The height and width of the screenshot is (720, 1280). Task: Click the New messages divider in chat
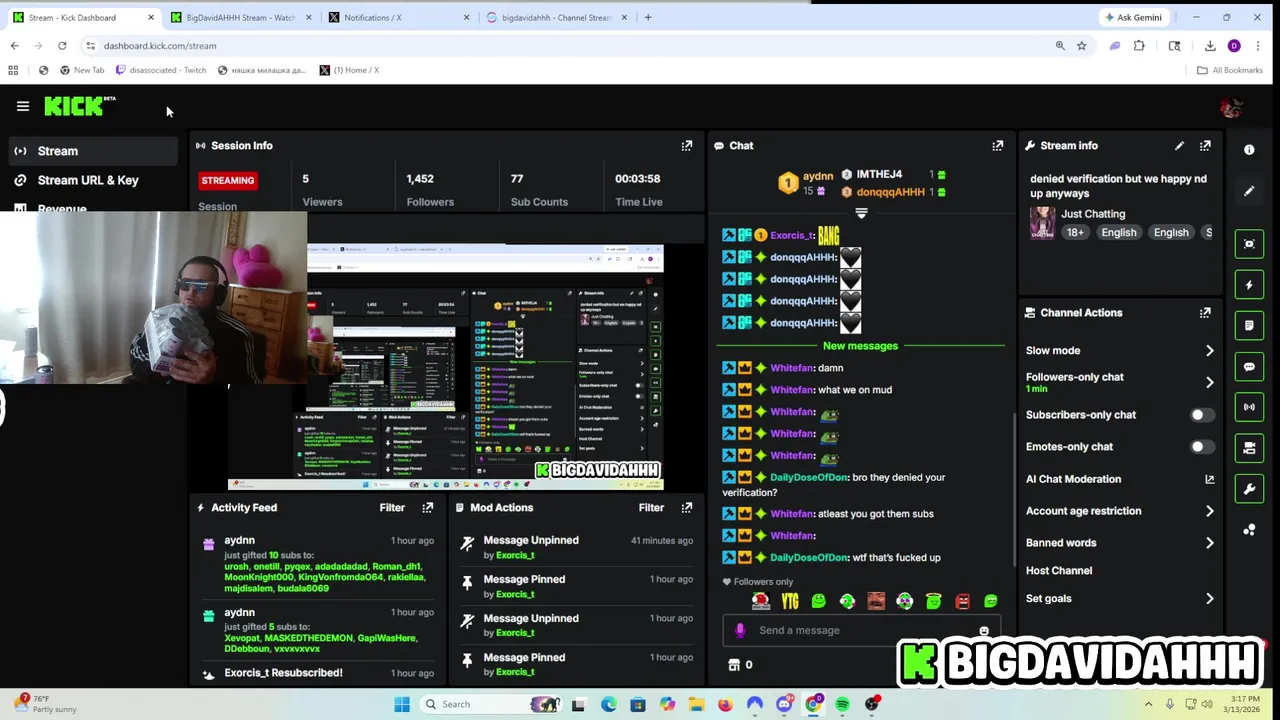point(860,346)
